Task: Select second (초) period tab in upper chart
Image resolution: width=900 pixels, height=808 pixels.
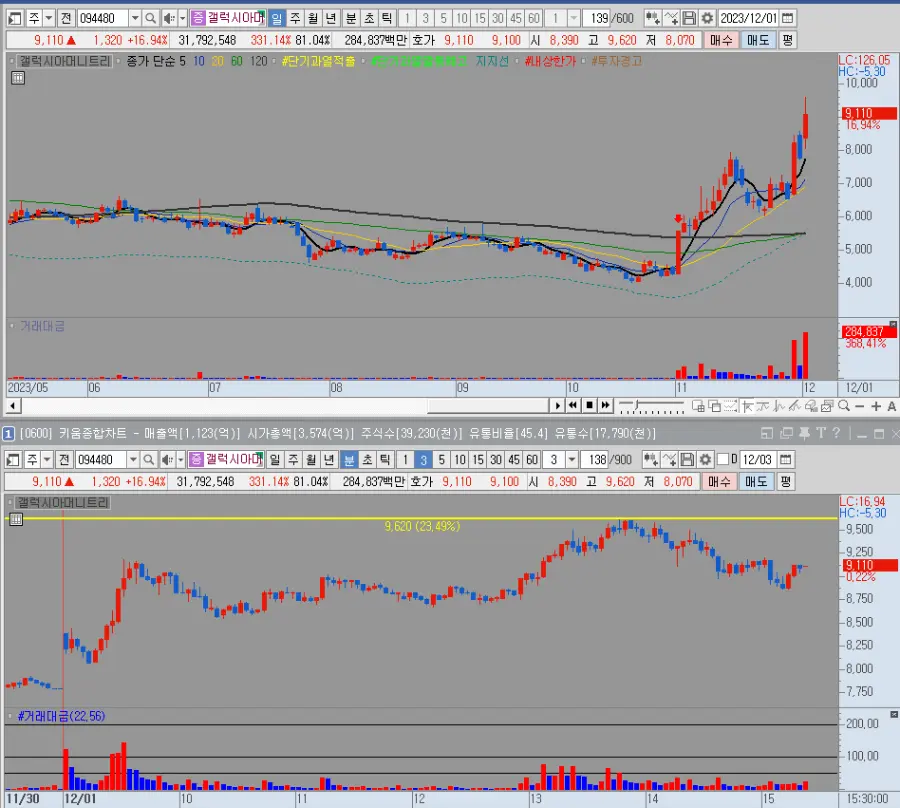Action: [x=369, y=18]
